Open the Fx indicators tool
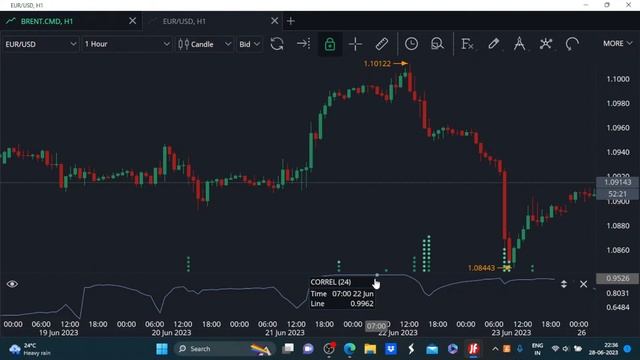The image size is (640, 360). (x=467, y=44)
